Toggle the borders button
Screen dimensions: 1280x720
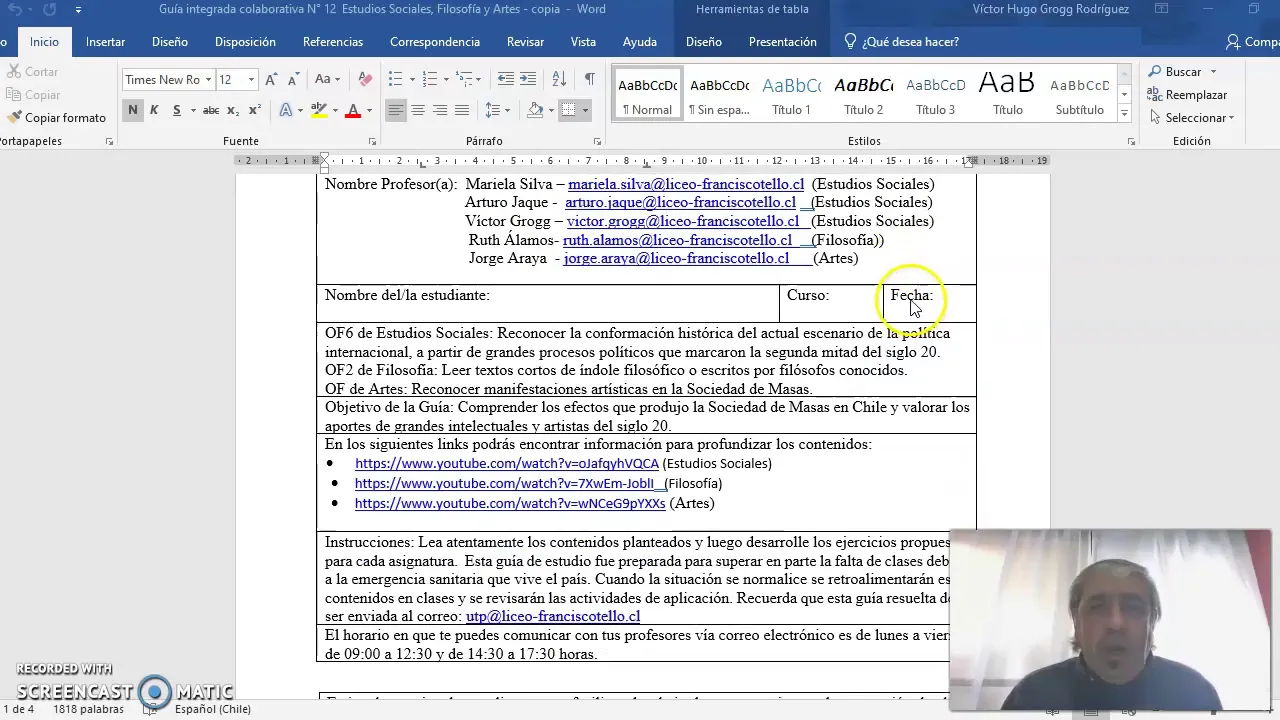click(568, 110)
